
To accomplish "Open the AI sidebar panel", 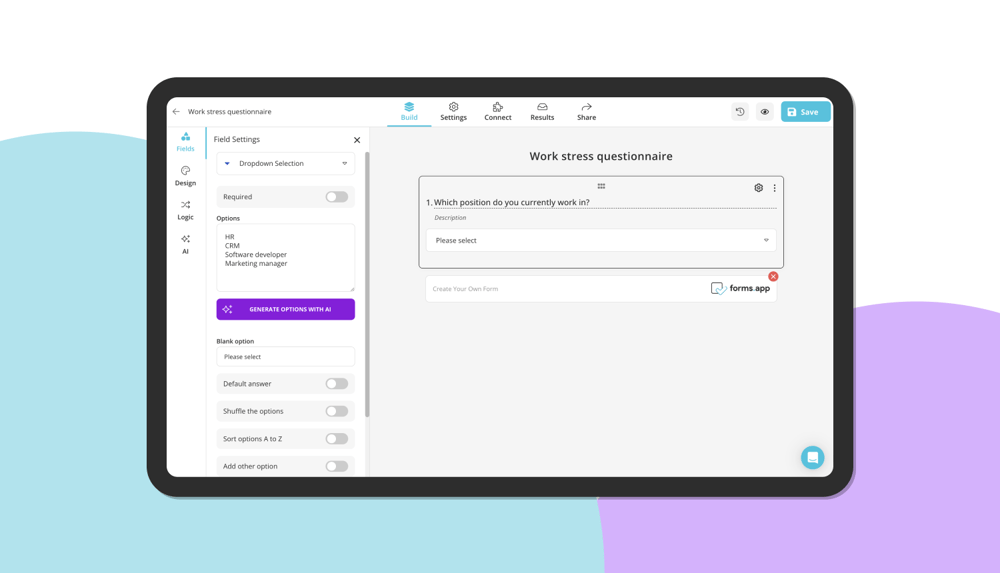I will (186, 244).
